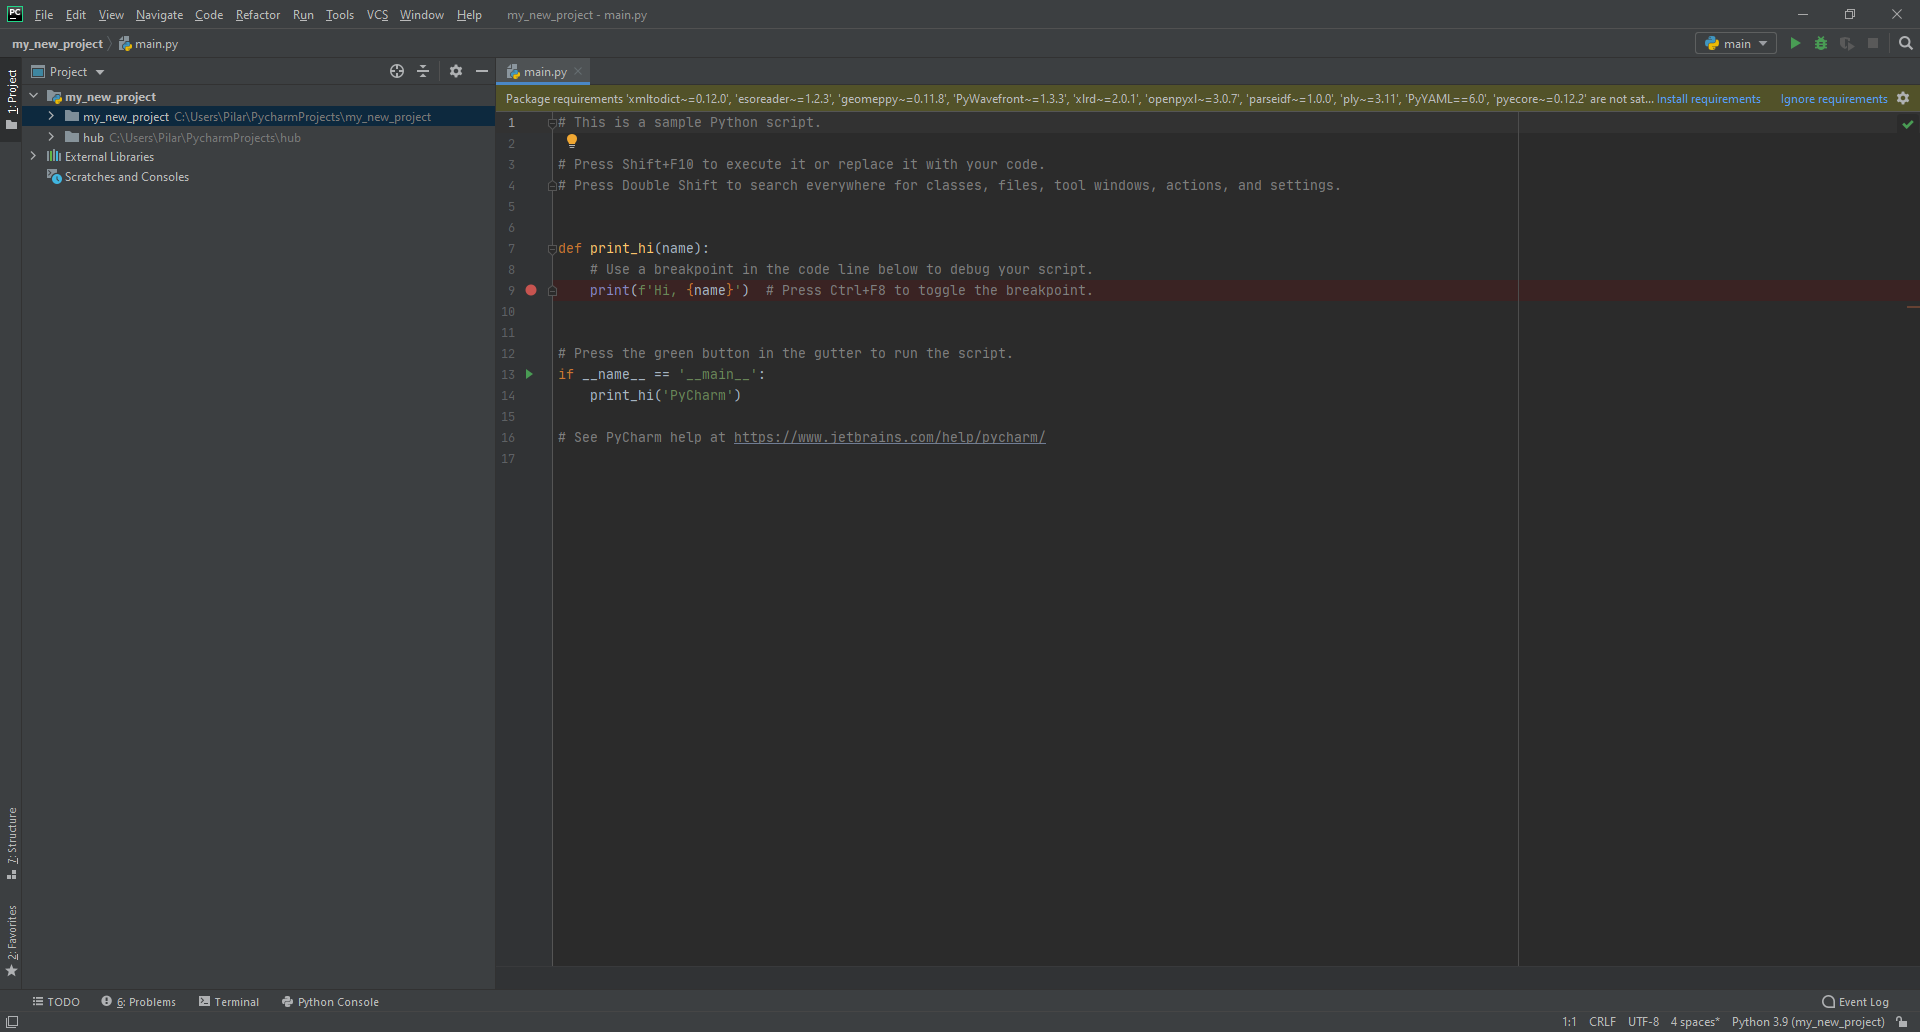The width and height of the screenshot is (1920, 1032).
Task: Open the Code menu
Action: [209, 14]
